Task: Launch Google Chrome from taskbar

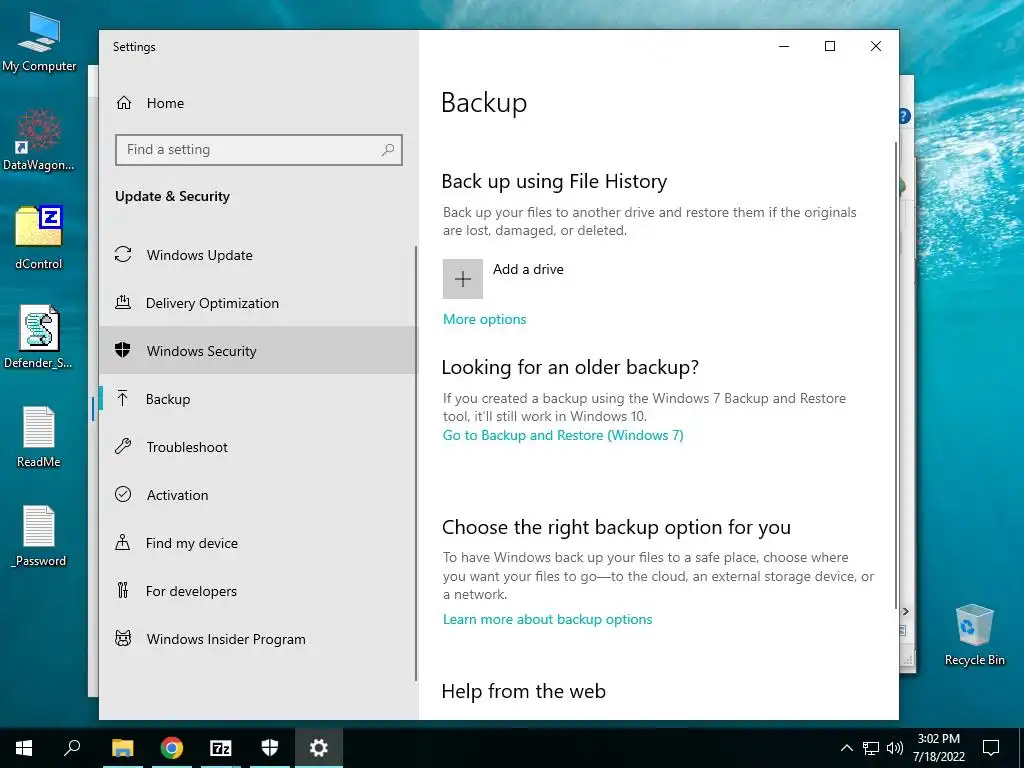Action: click(171, 748)
